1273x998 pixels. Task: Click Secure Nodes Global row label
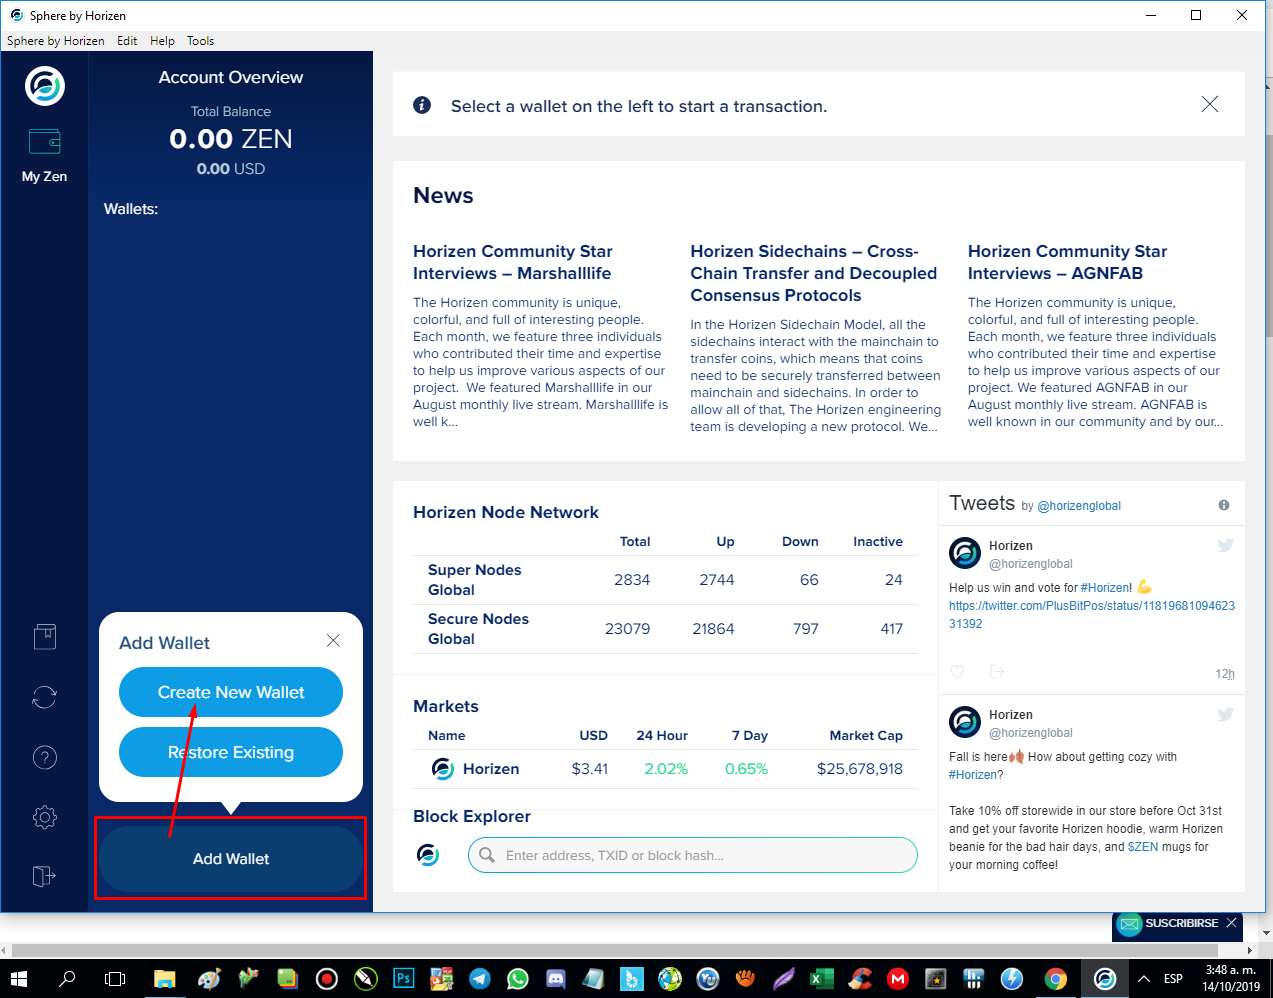click(x=478, y=629)
